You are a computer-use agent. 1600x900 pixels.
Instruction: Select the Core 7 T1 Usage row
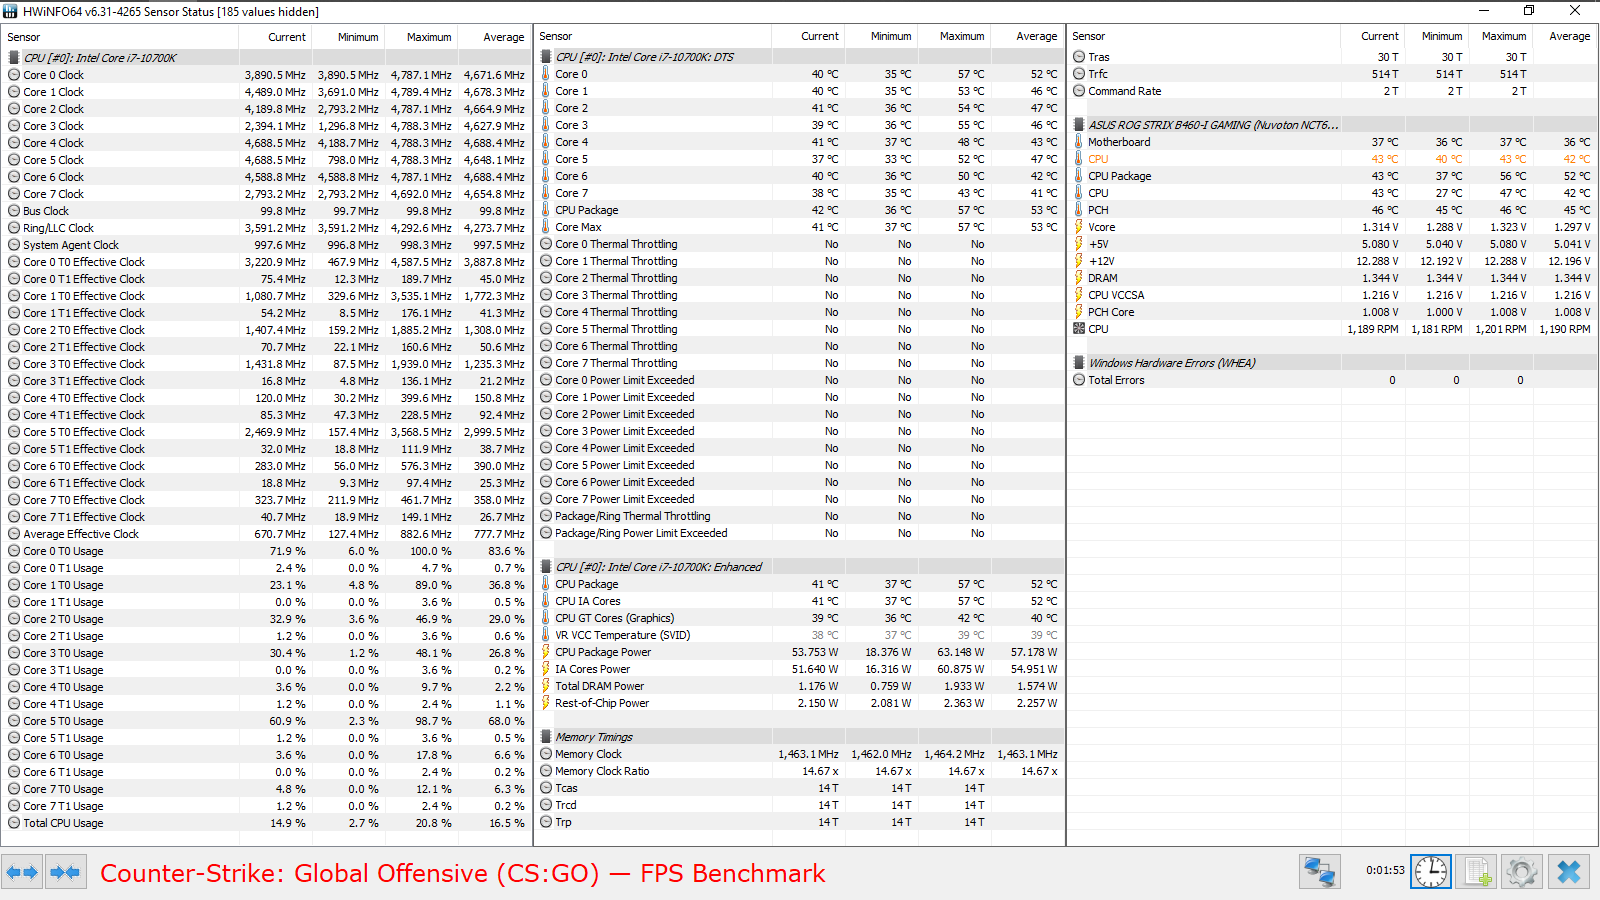tap(267, 806)
